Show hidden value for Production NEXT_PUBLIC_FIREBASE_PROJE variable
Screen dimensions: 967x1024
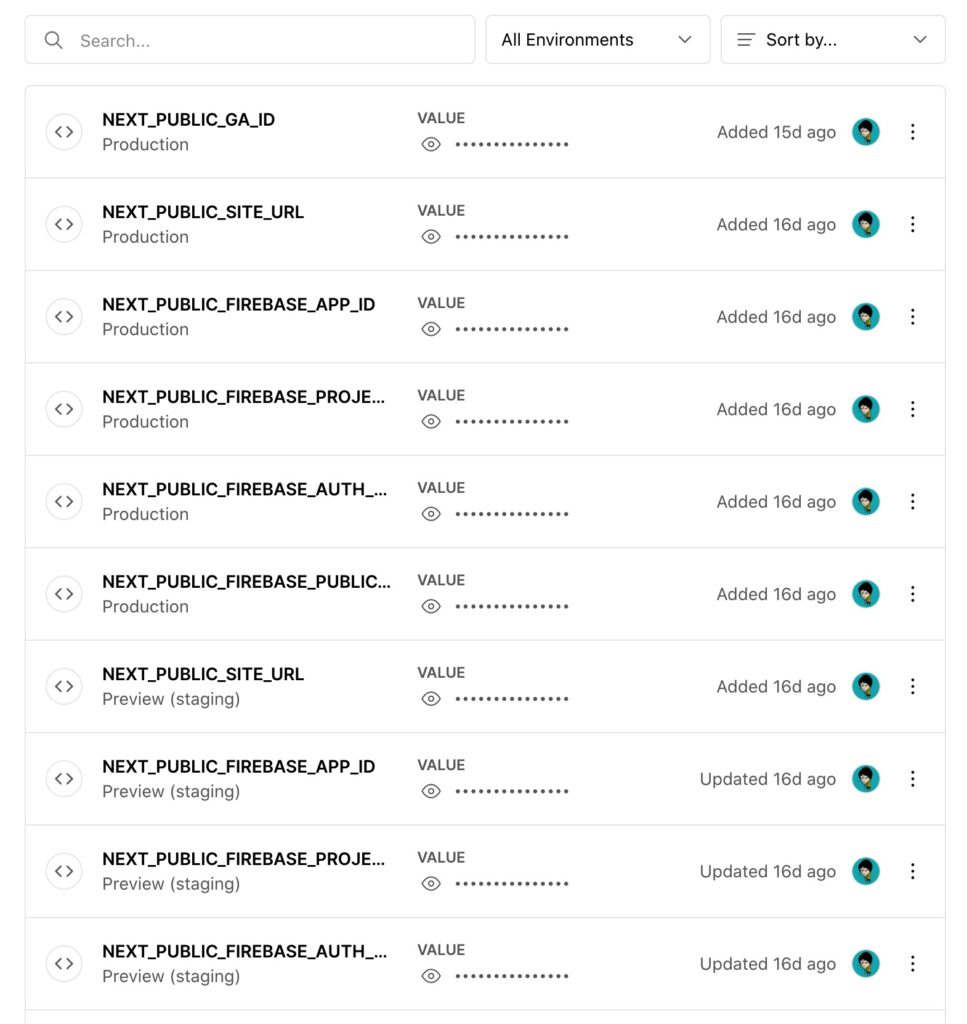coord(431,422)
